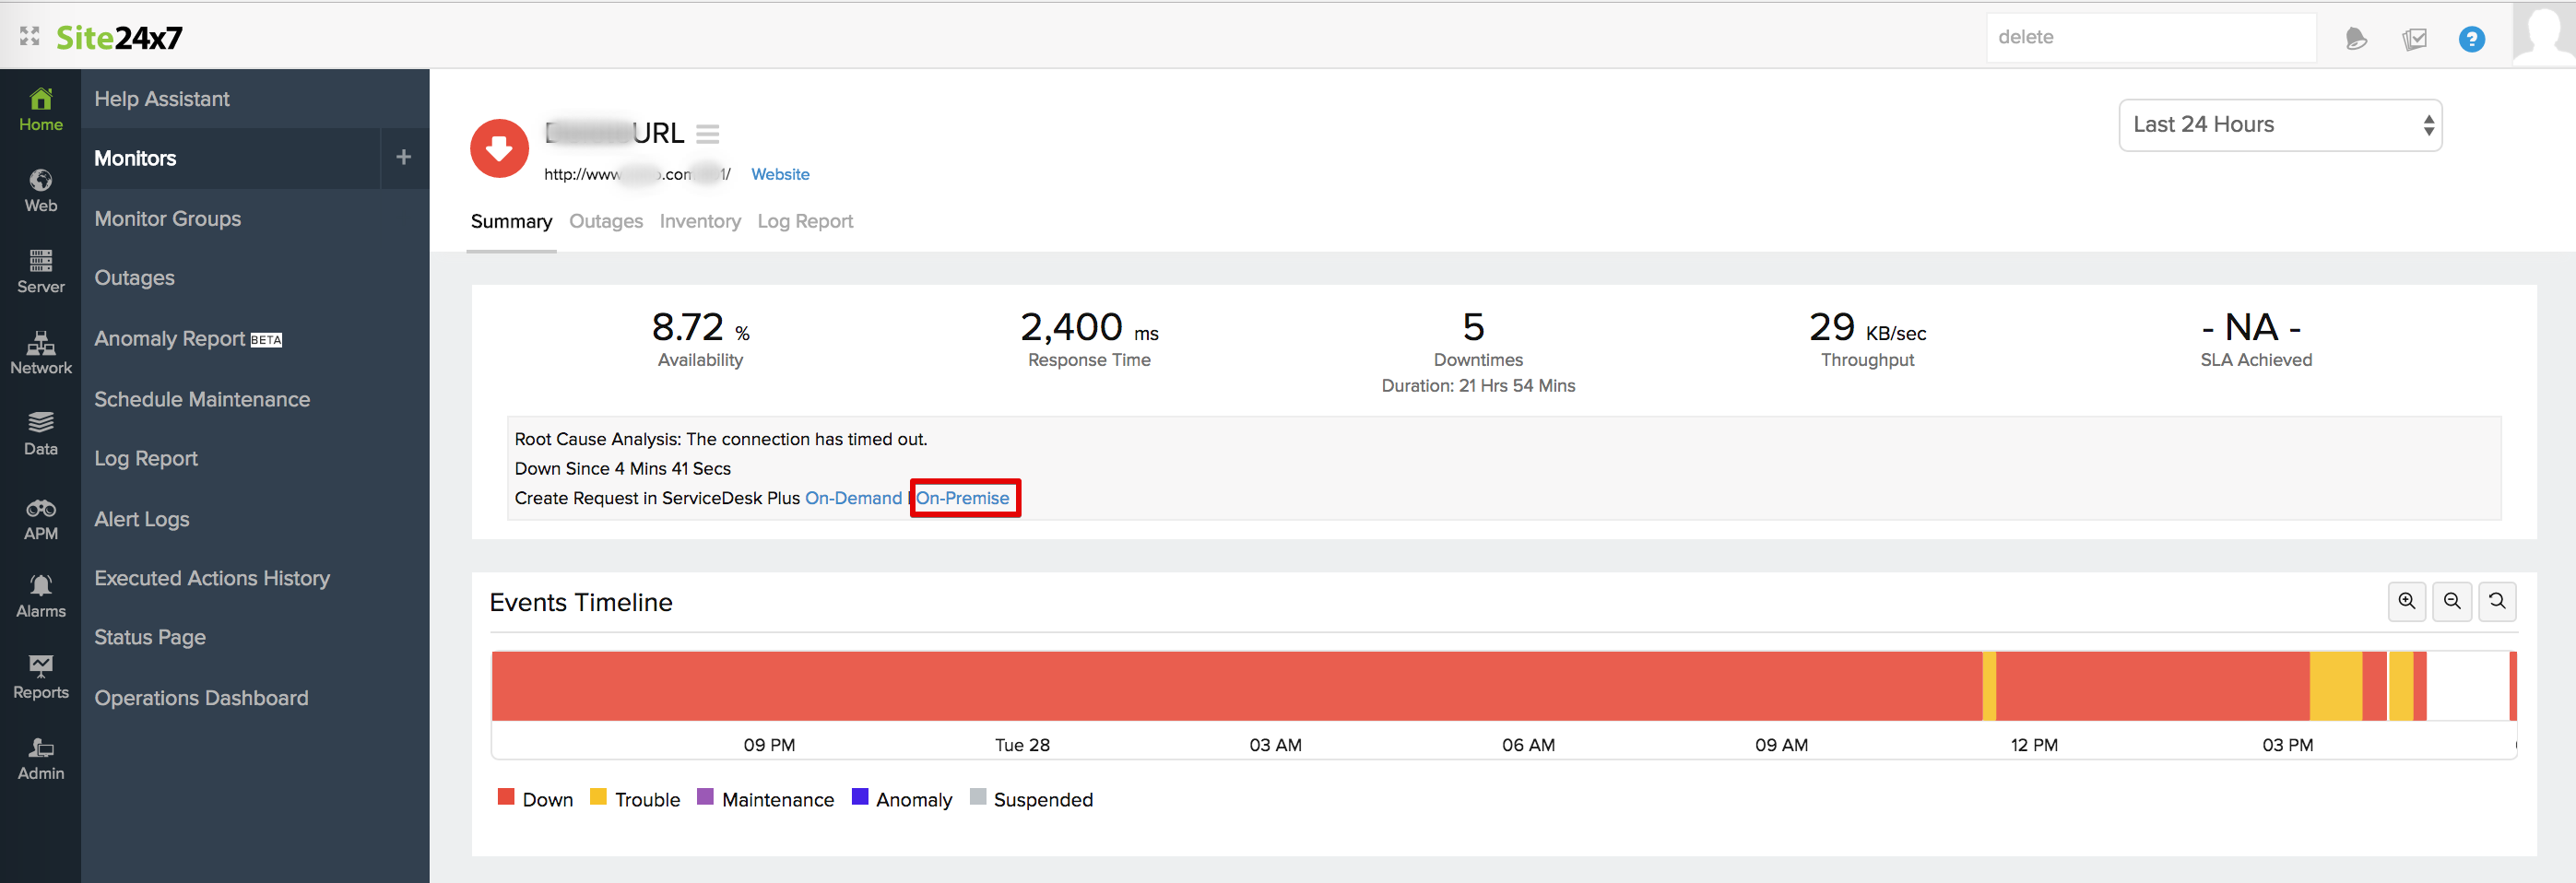
Task: Click plus button next to Monitors
Action: point(404,157)
